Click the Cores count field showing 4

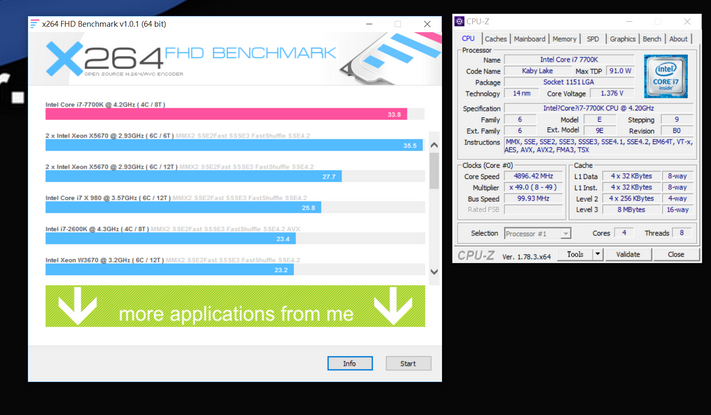[624, 233]
